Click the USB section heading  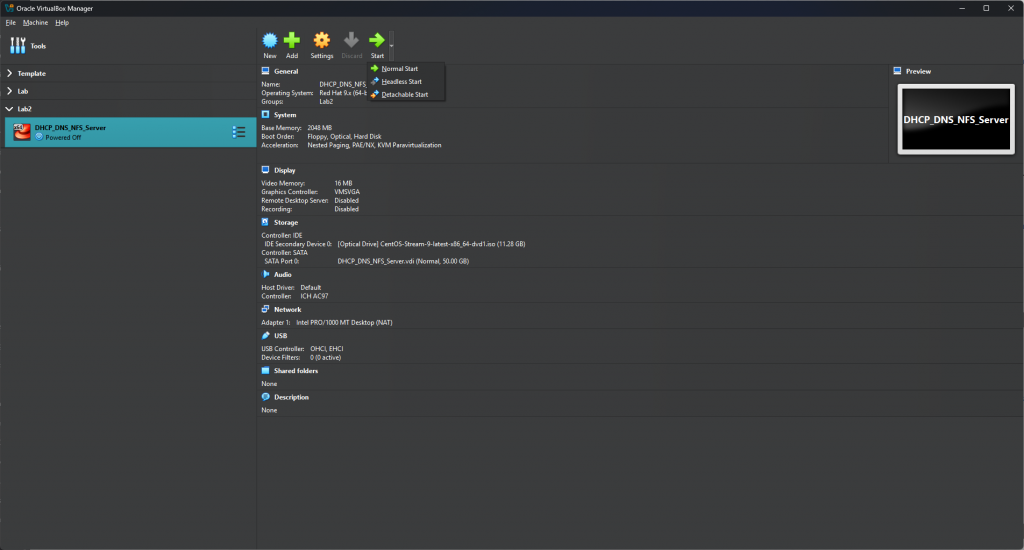(x=280, y=336)
